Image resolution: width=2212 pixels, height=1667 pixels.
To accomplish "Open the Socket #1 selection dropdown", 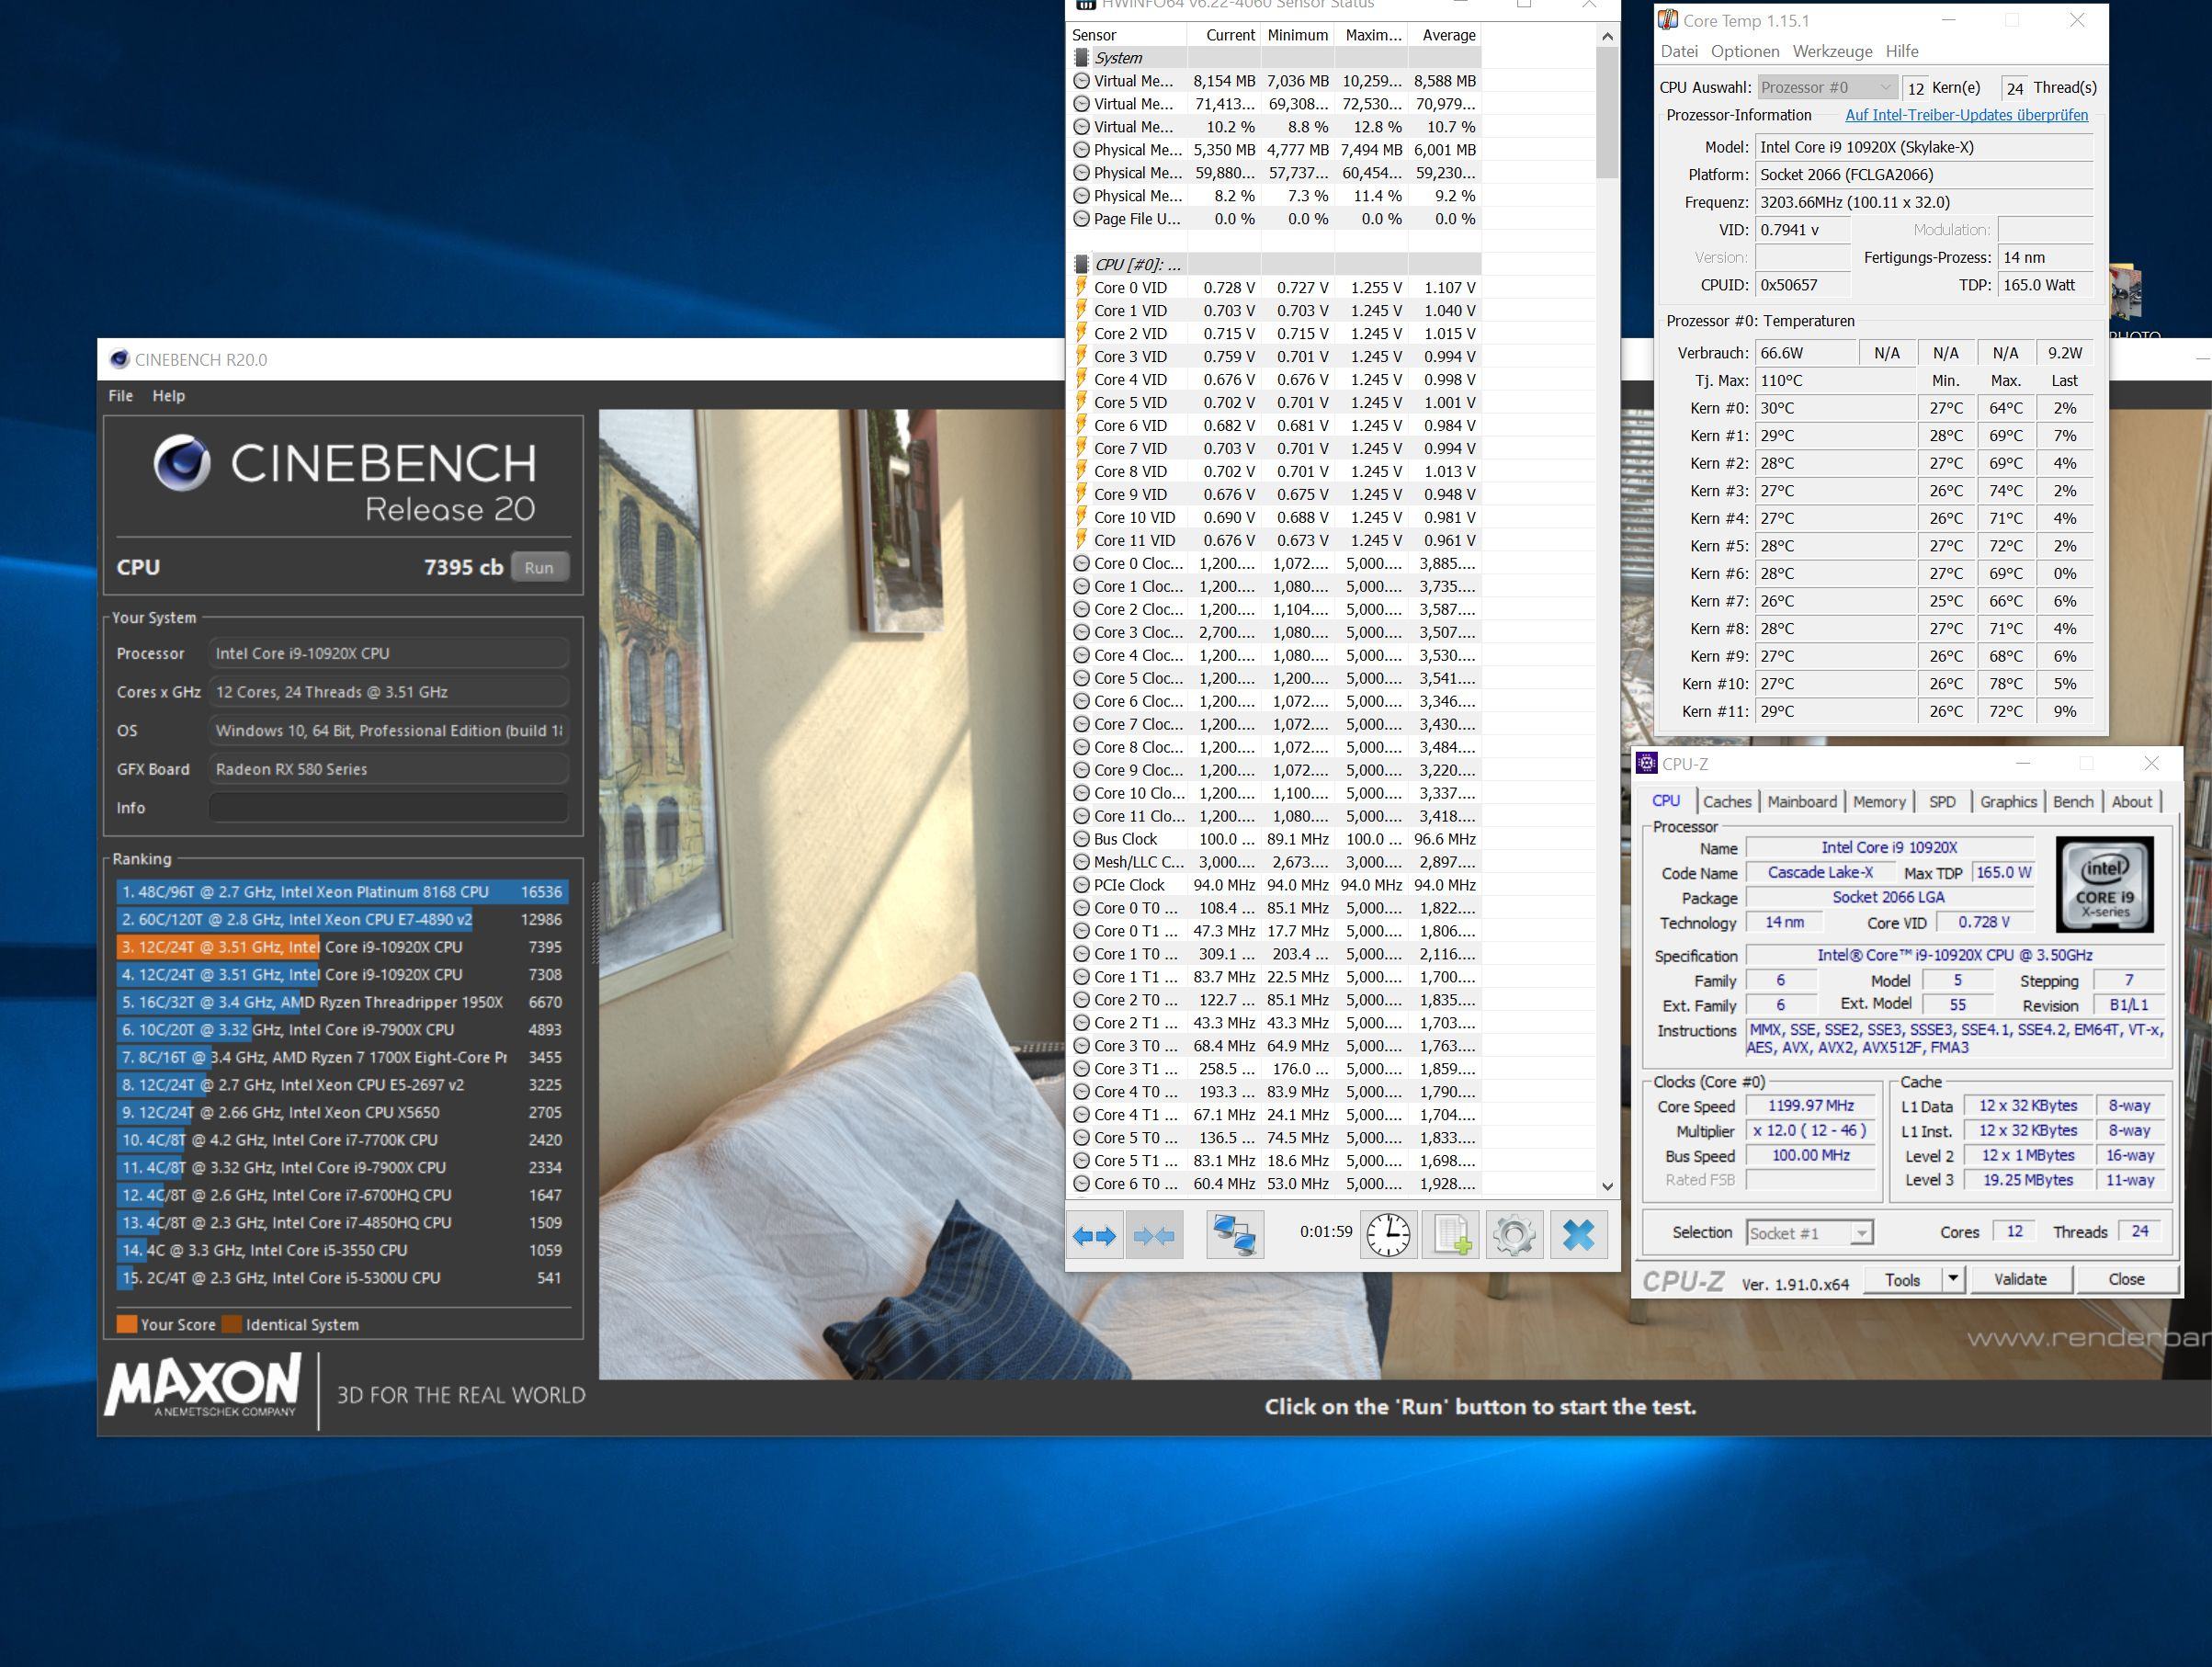I will click(1809, 1234).
